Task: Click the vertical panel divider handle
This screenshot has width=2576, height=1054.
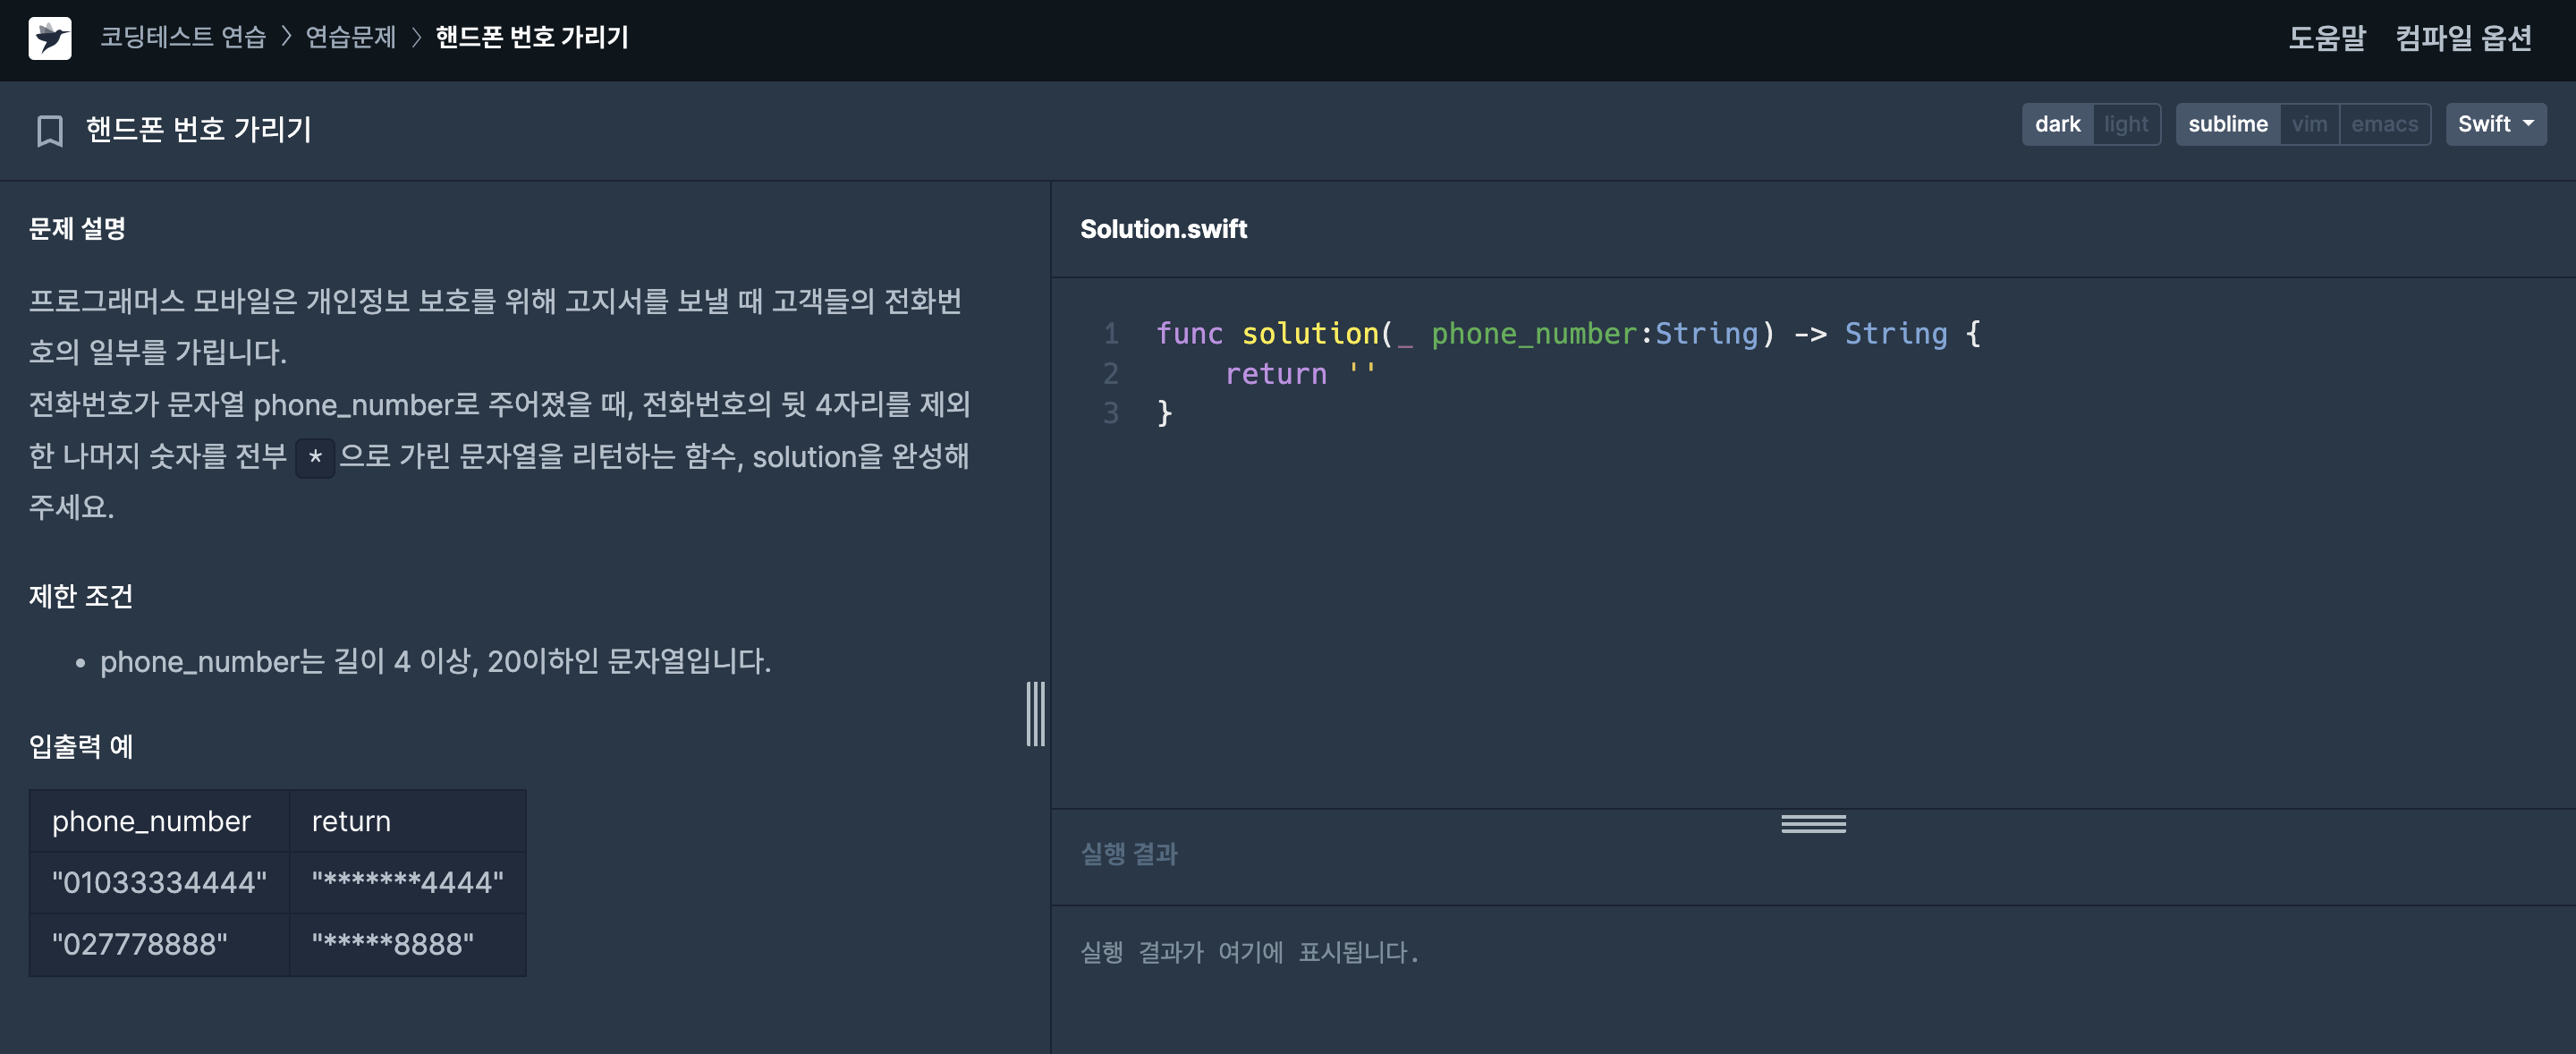Action: click(x=1035, y=713)
